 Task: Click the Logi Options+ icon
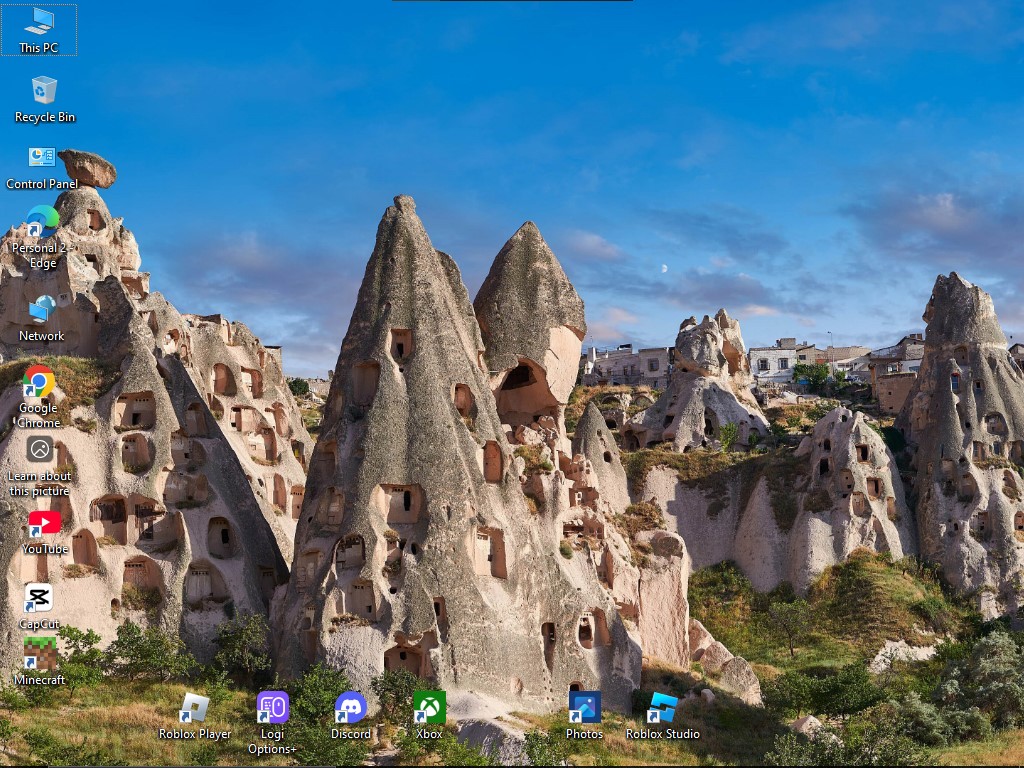coord(272,707)
